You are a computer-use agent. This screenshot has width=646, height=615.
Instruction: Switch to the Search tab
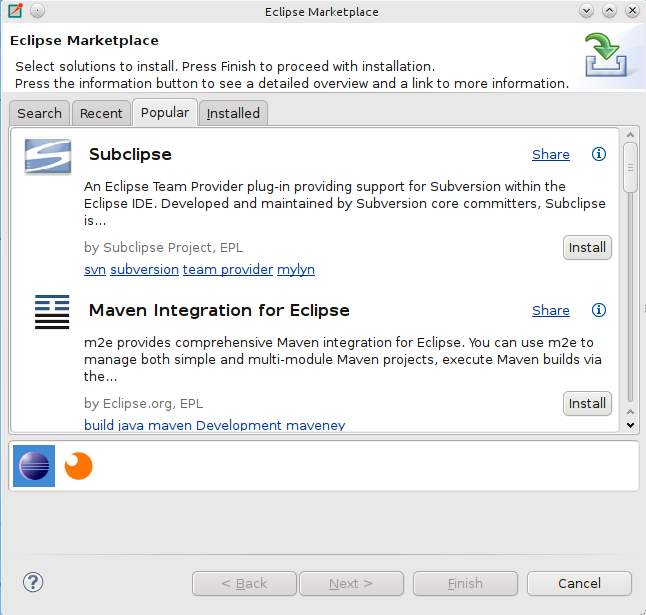(x=40, y=113)
